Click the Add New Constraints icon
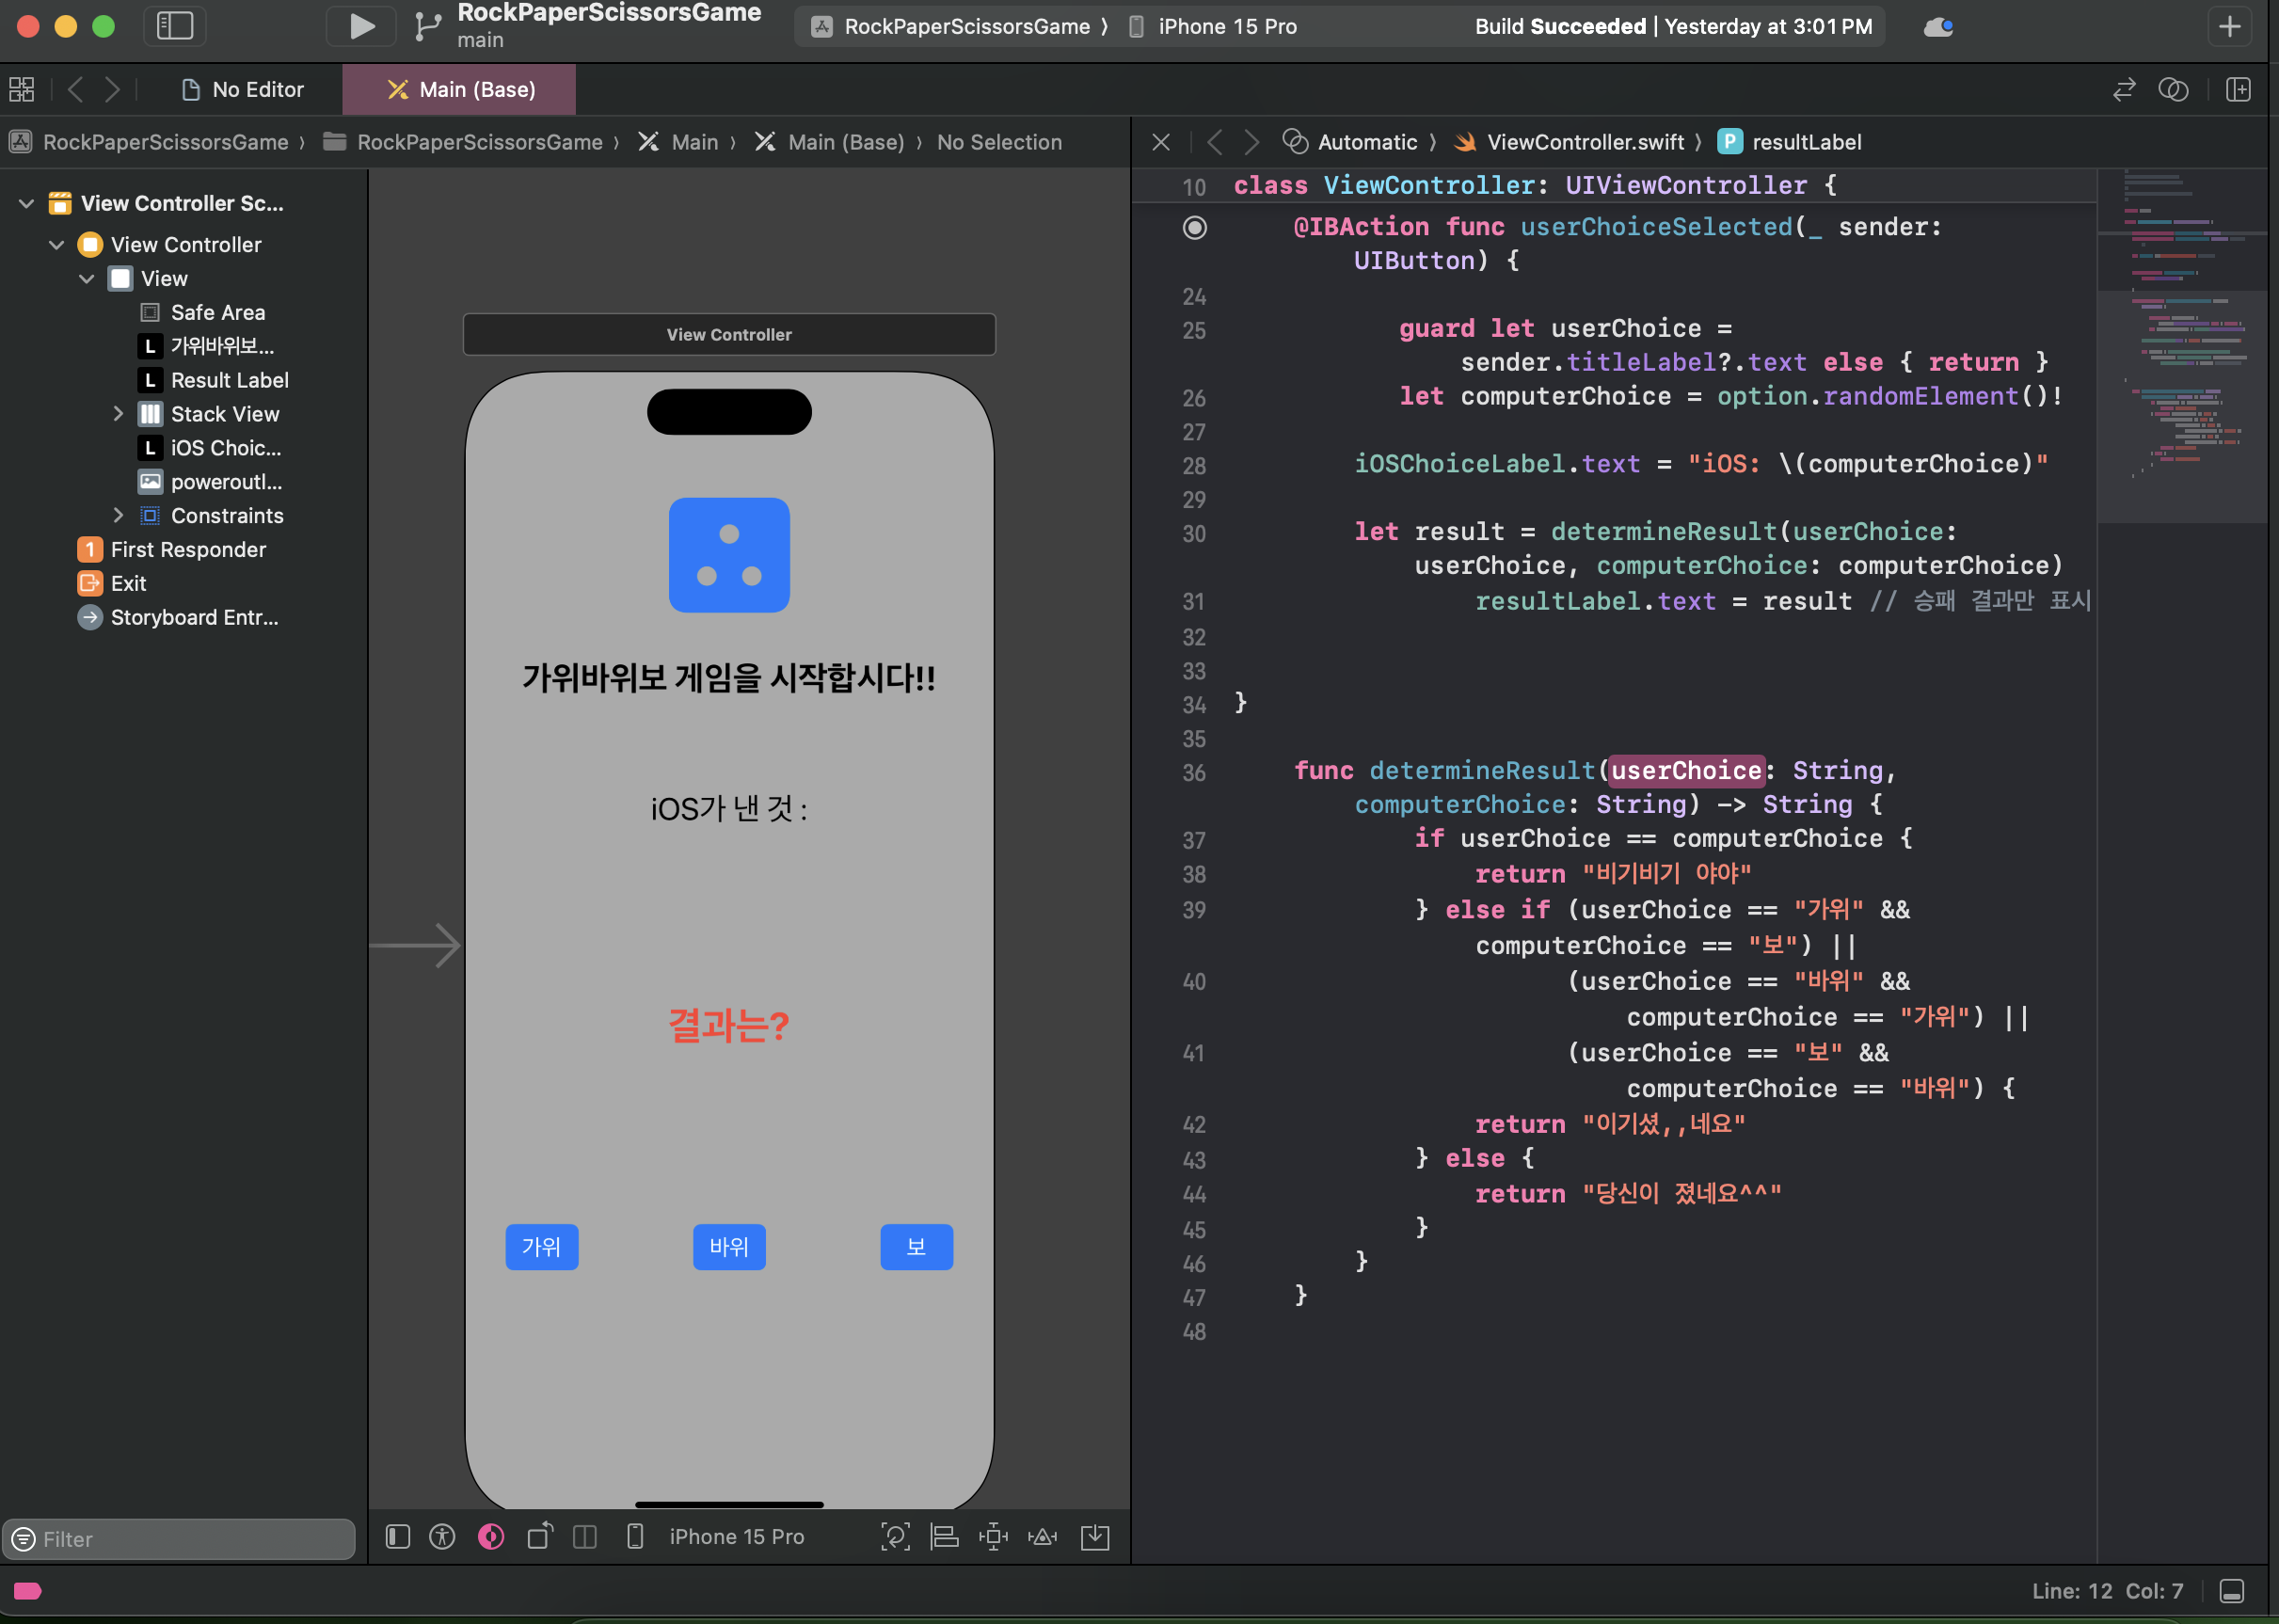 (993, 1537)
